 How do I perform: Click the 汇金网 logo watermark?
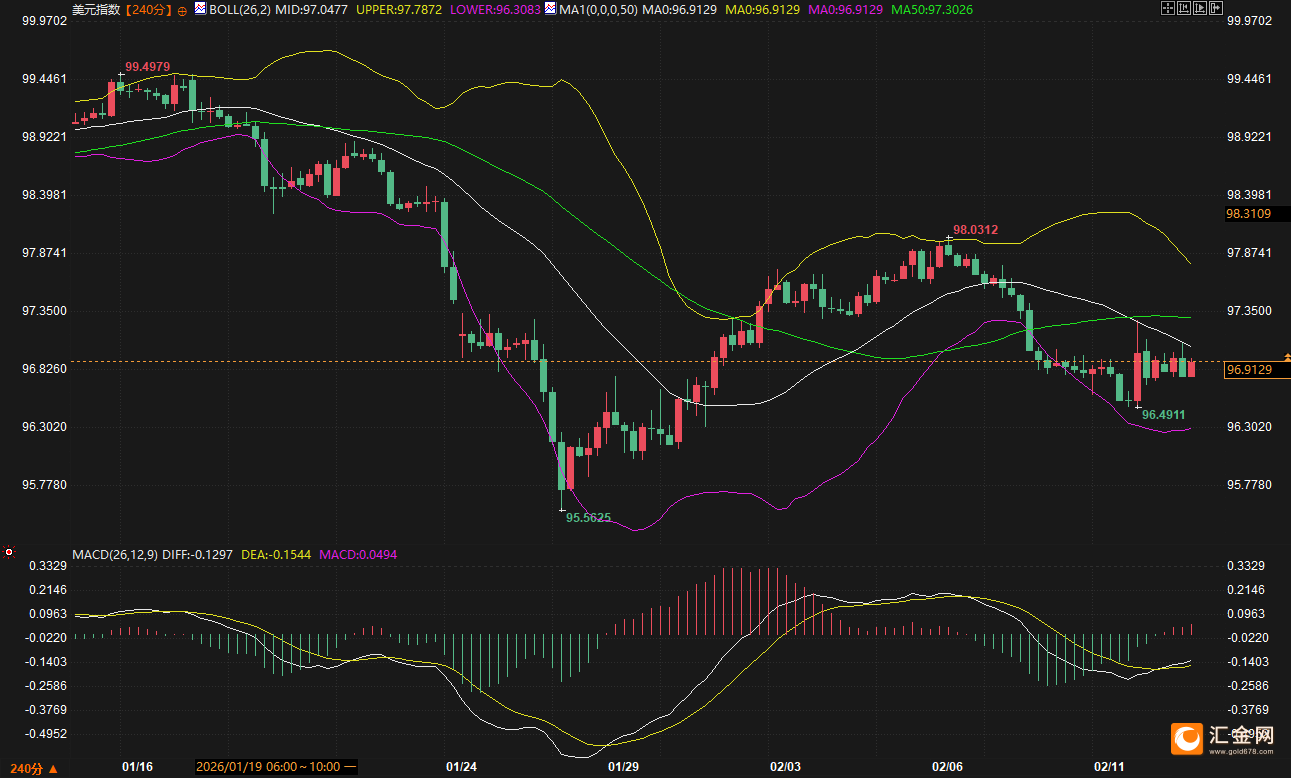[x=1222, y=738]
